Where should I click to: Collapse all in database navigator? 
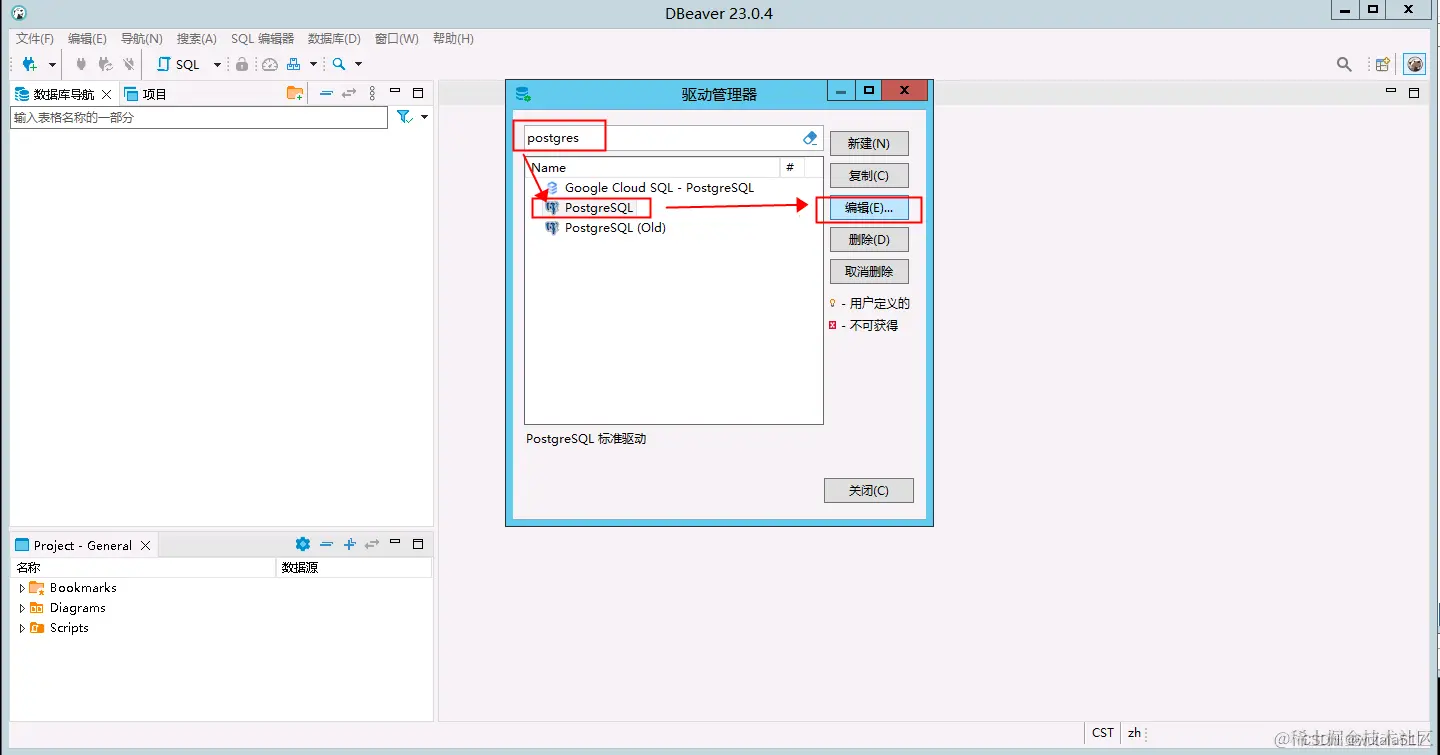tap(326, 93)
